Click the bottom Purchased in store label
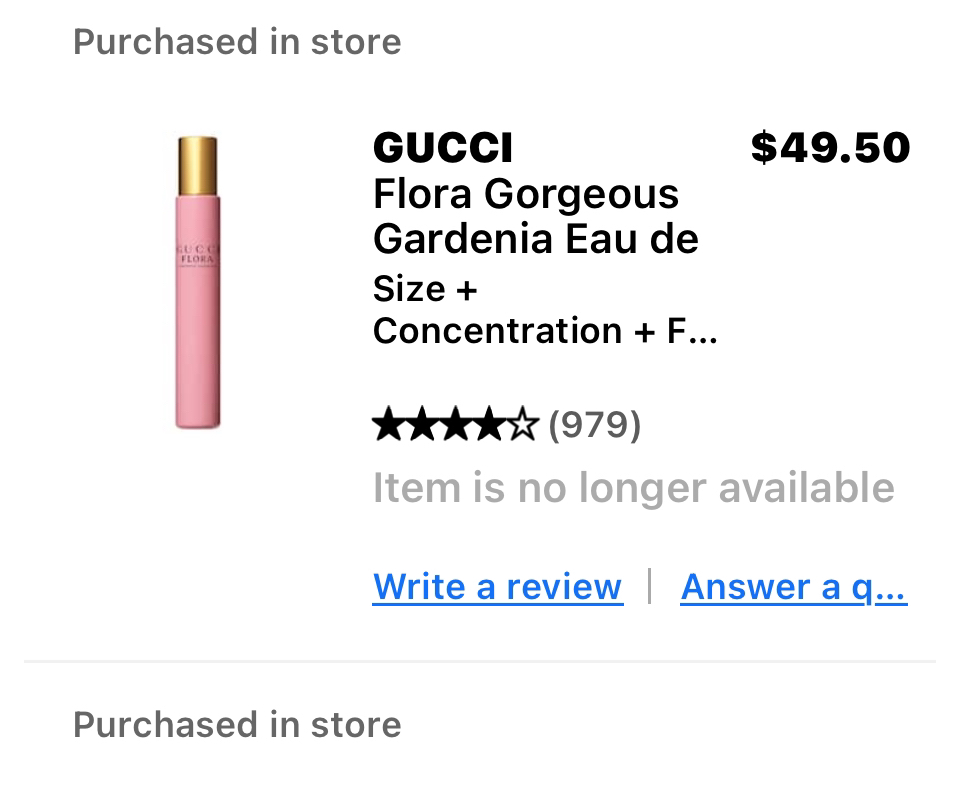960x808 pixels. tap(237, 724)
